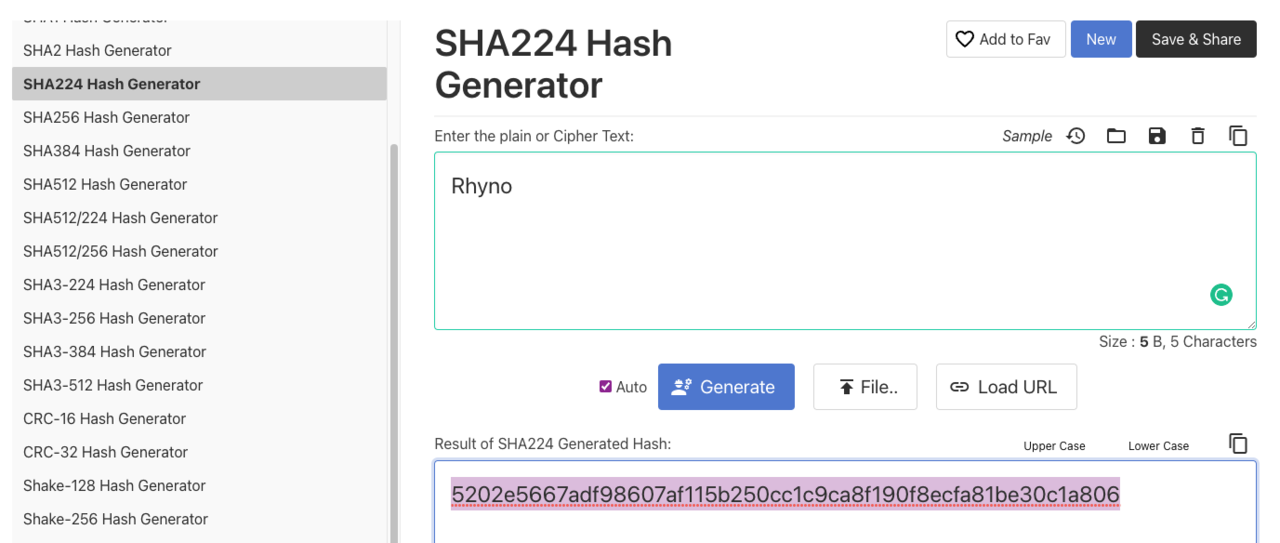Open file via folder icon above input
Viewport: 1280px width, 543px height.
coord(1117,136)
